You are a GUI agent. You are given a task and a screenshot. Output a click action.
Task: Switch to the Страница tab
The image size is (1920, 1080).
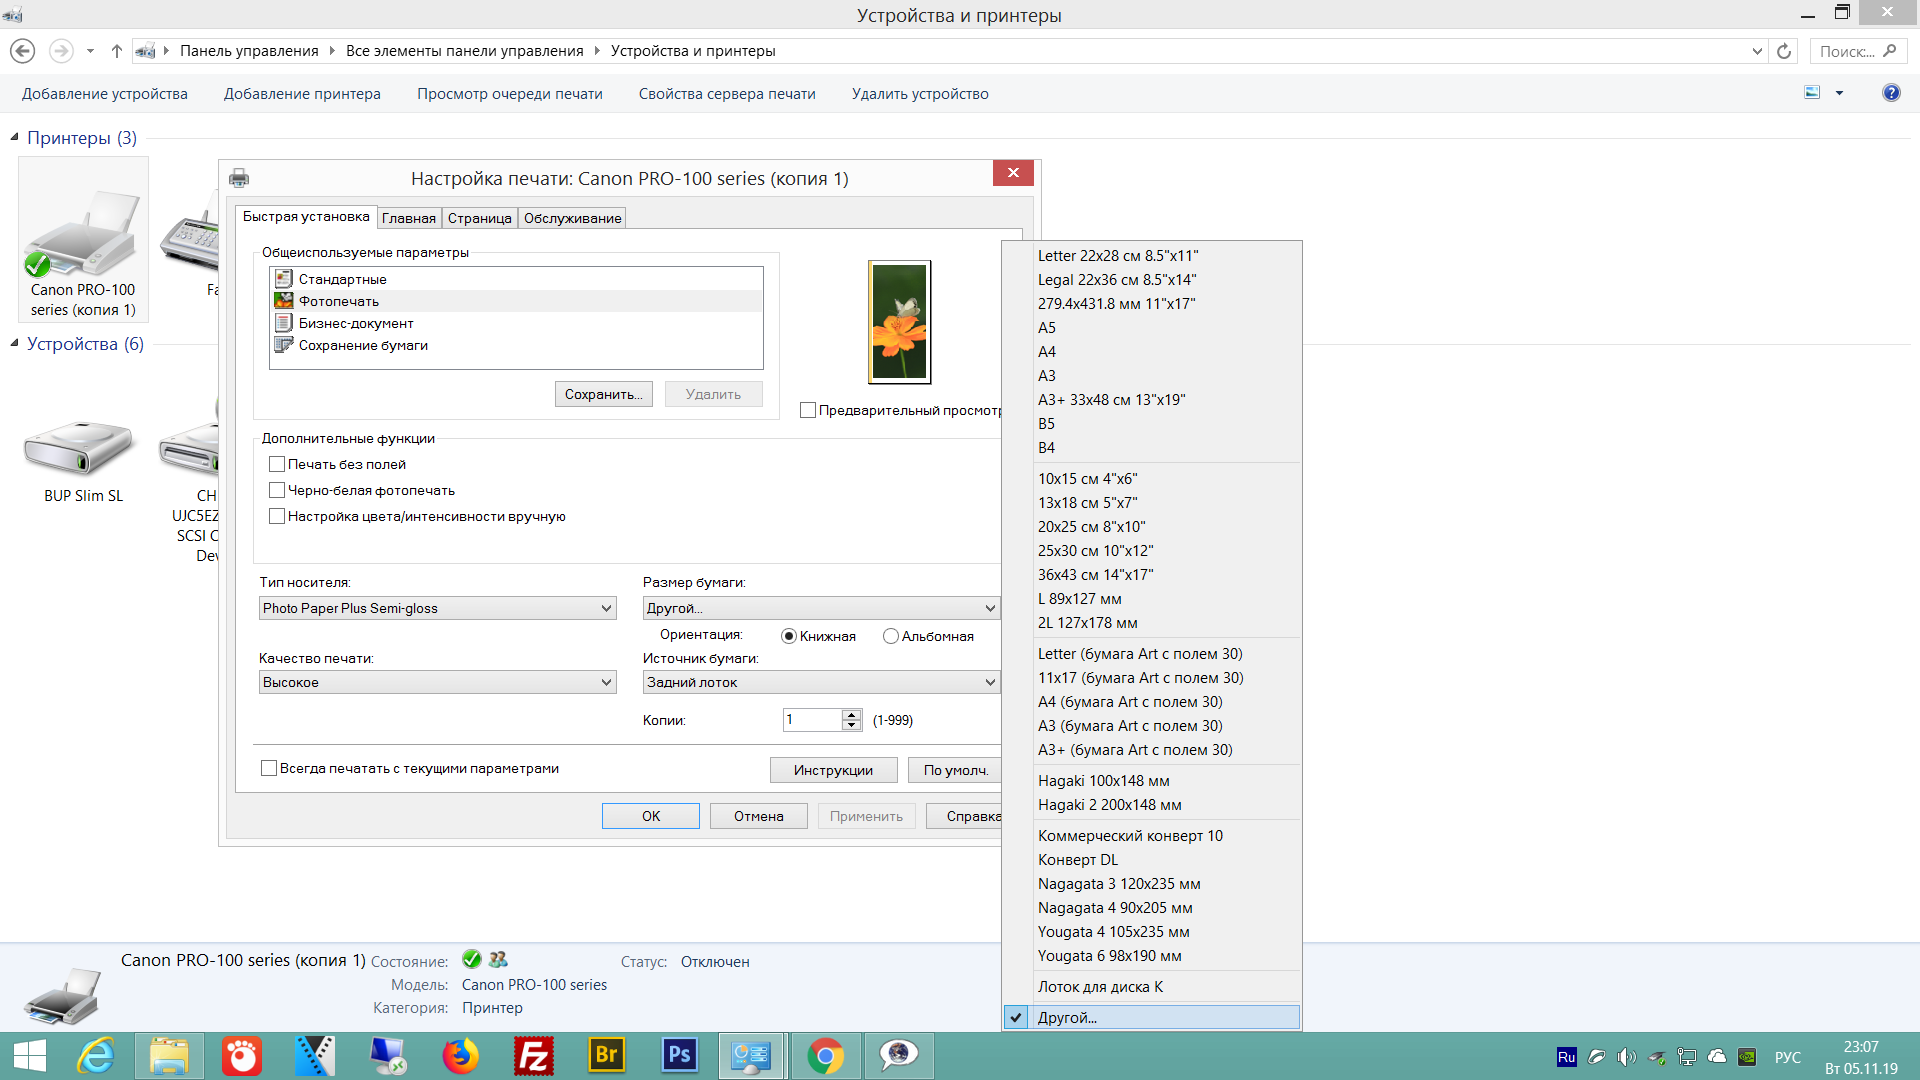(x=480, y=218)
